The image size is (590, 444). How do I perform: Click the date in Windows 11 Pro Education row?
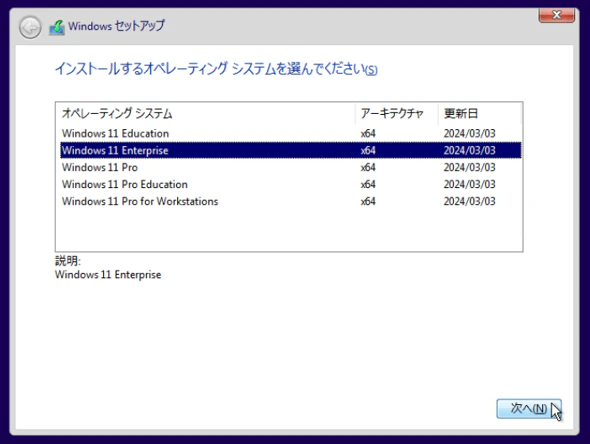coord(470,184)
